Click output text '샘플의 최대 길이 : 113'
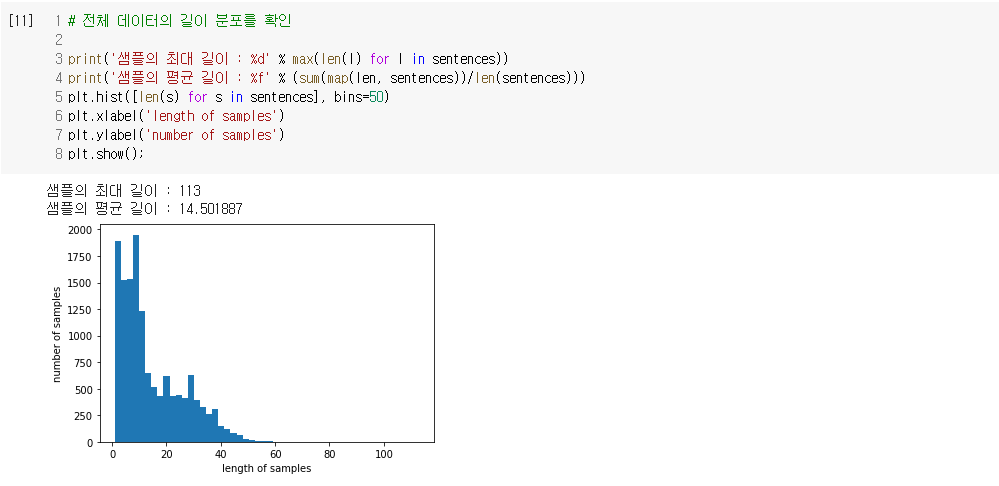 (x=124, y=190)
